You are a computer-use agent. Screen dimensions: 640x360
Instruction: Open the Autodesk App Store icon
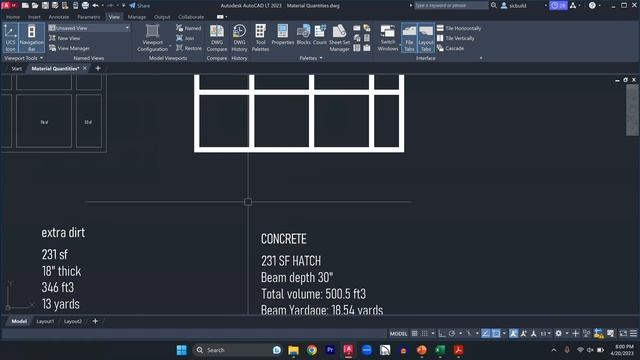pyautogui.click(x=573, y=5)
